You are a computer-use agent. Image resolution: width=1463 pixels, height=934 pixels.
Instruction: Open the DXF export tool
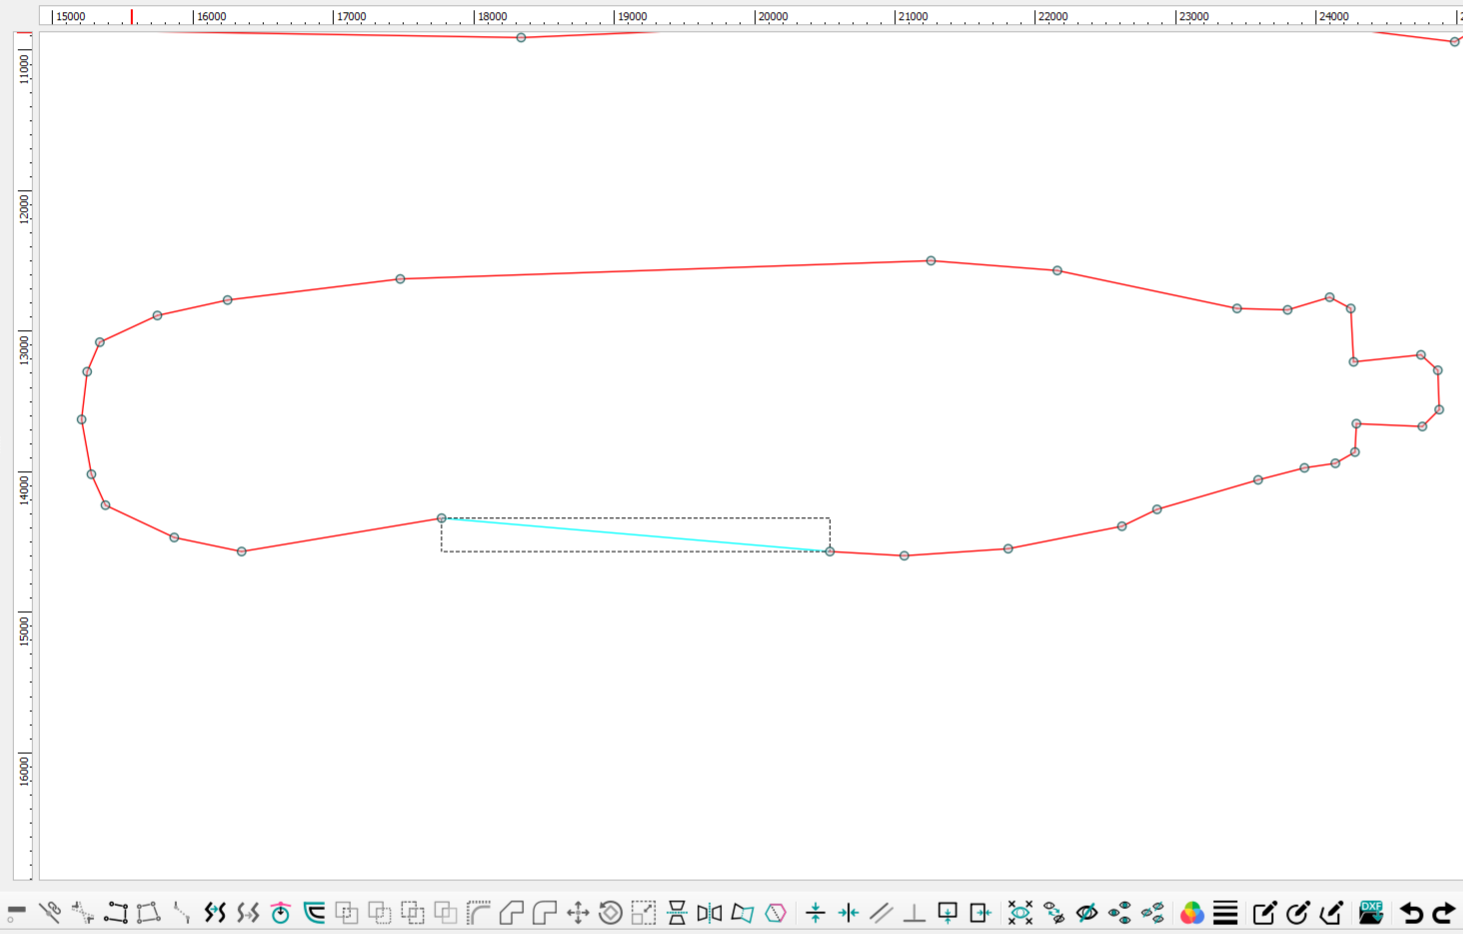(1370, 912)
